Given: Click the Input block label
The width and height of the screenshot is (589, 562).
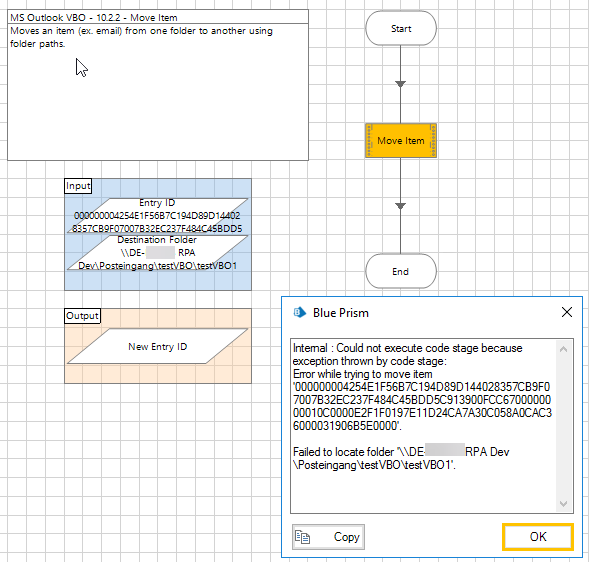Looking at the screenshot, I should (78, 186).
